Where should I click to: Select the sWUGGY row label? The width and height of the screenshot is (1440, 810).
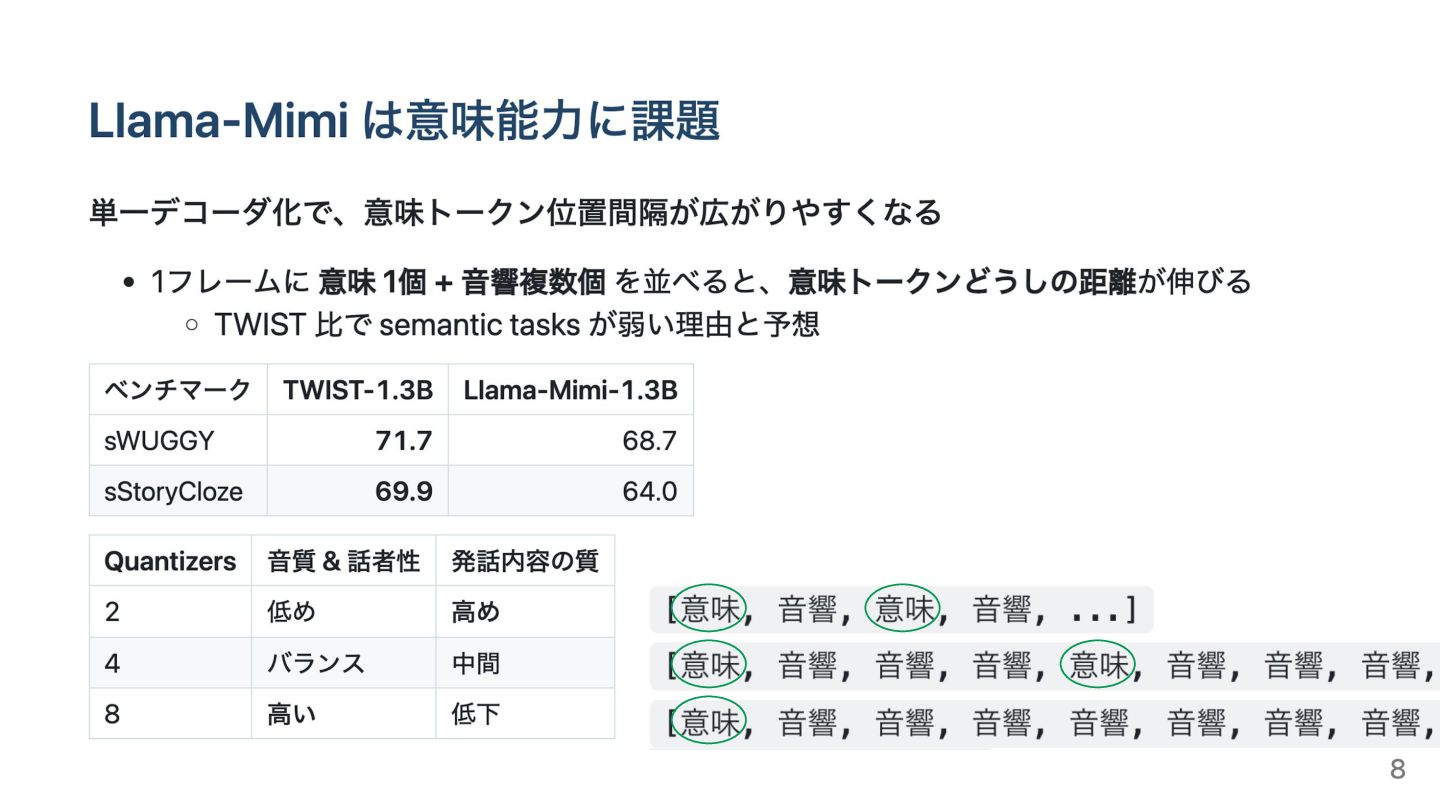tap(178, 440)
